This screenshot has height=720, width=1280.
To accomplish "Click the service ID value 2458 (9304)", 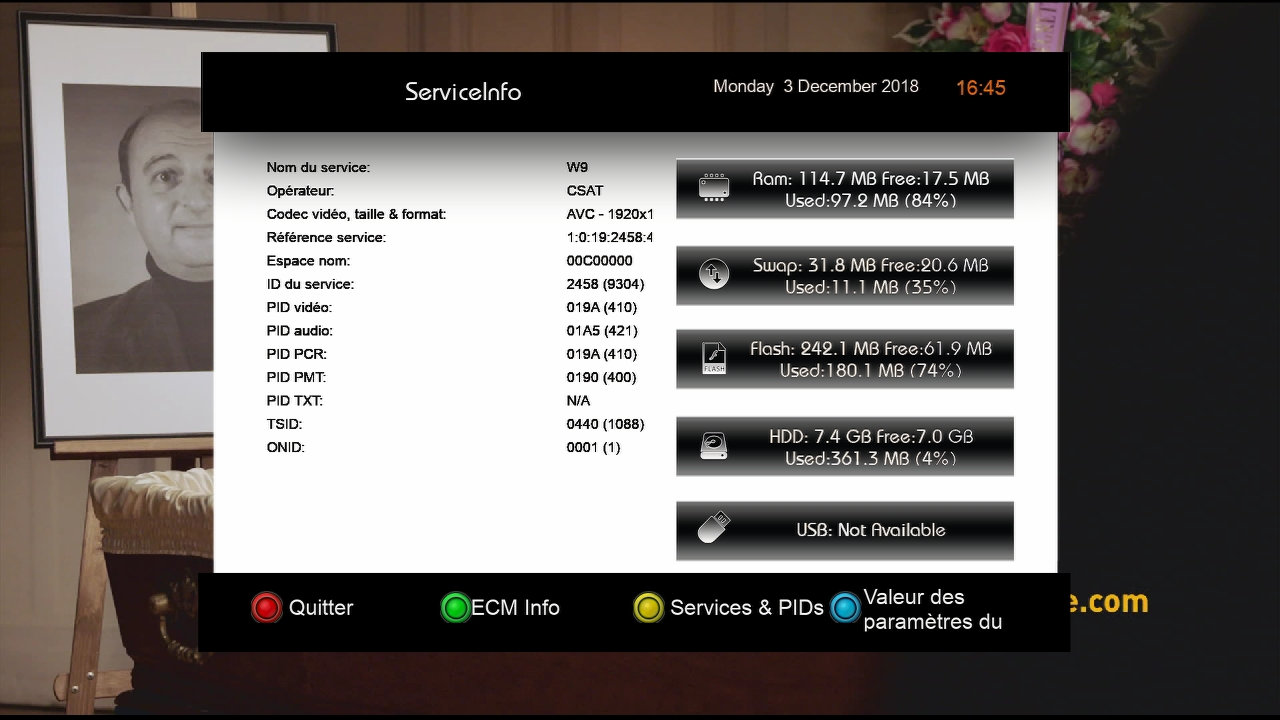I will (605, 284).
